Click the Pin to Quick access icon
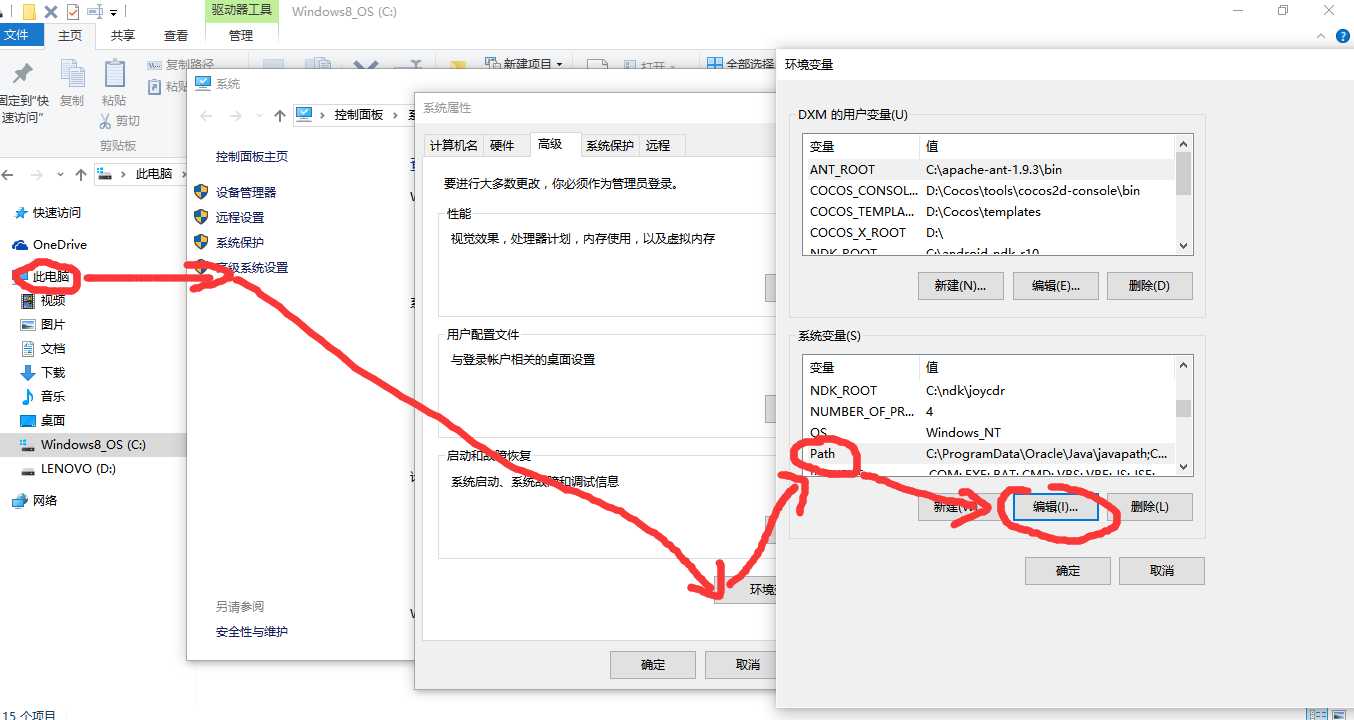This screenshot has height=720, width=1354. pos(22,73)
